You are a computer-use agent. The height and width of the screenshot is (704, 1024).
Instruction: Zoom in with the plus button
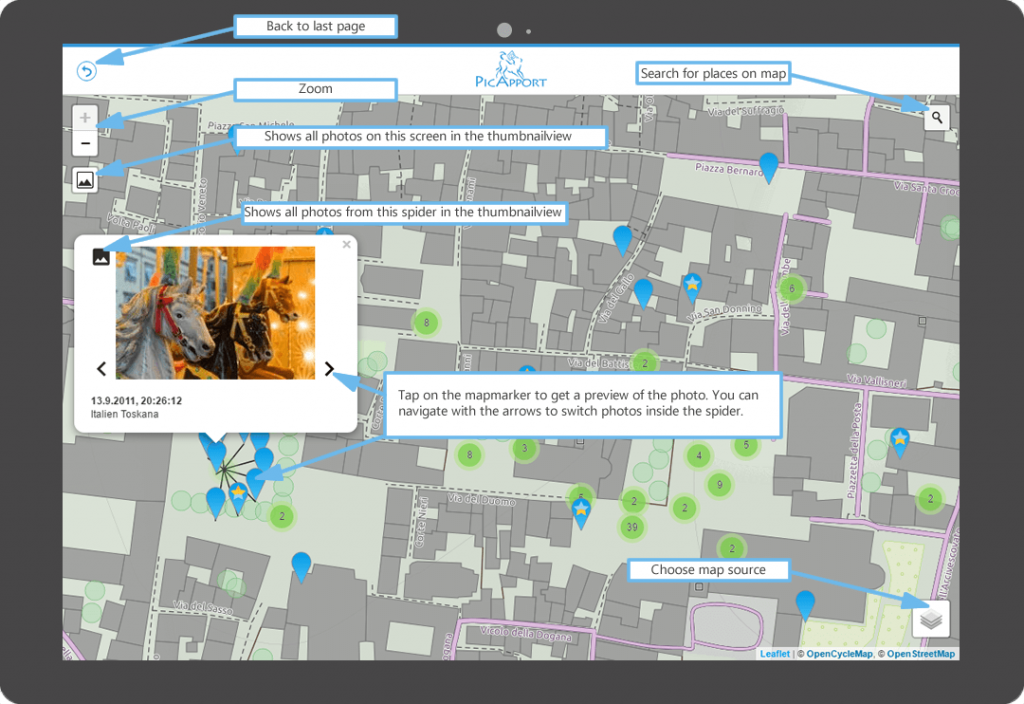click(x=85, y=118)
